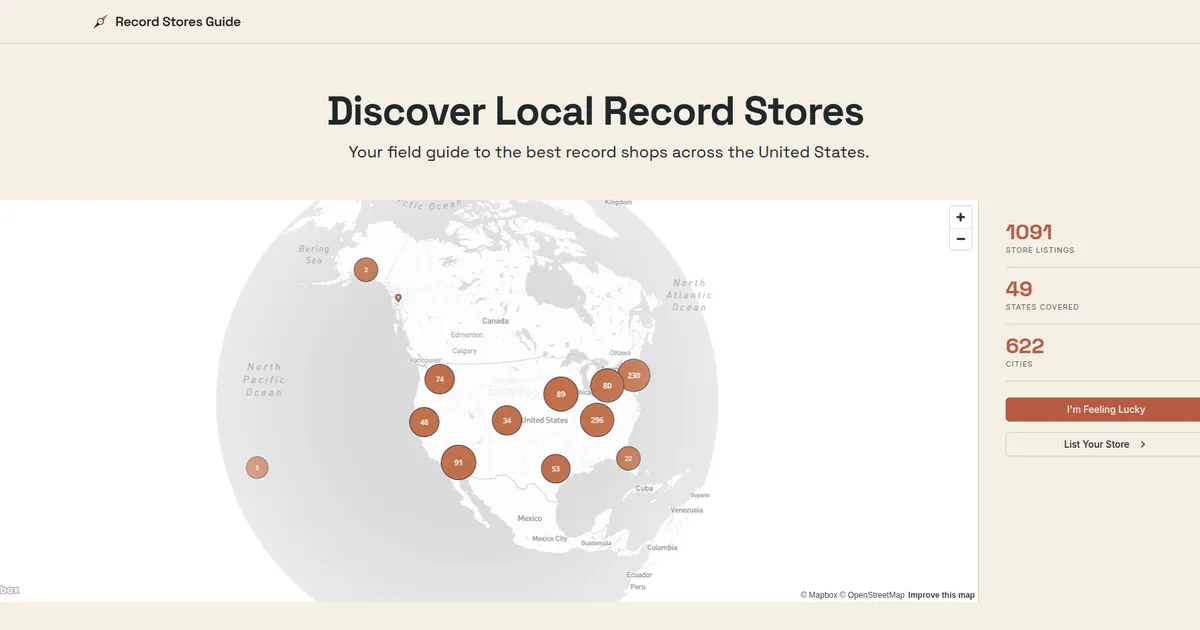
Task: Click the United States label on map
Action: [x=546, y=420]
